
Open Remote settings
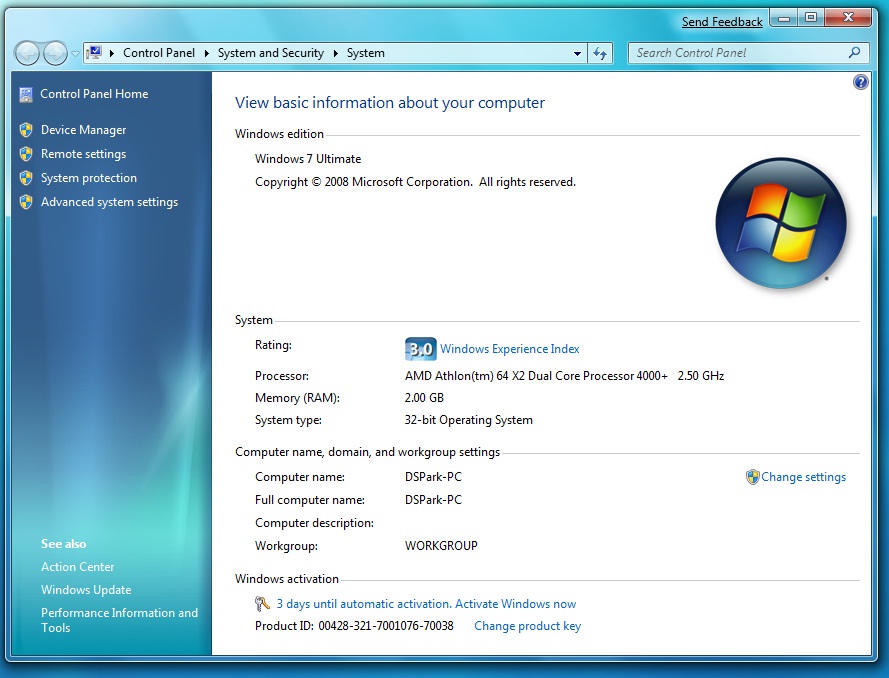click(x=83, y=154)
